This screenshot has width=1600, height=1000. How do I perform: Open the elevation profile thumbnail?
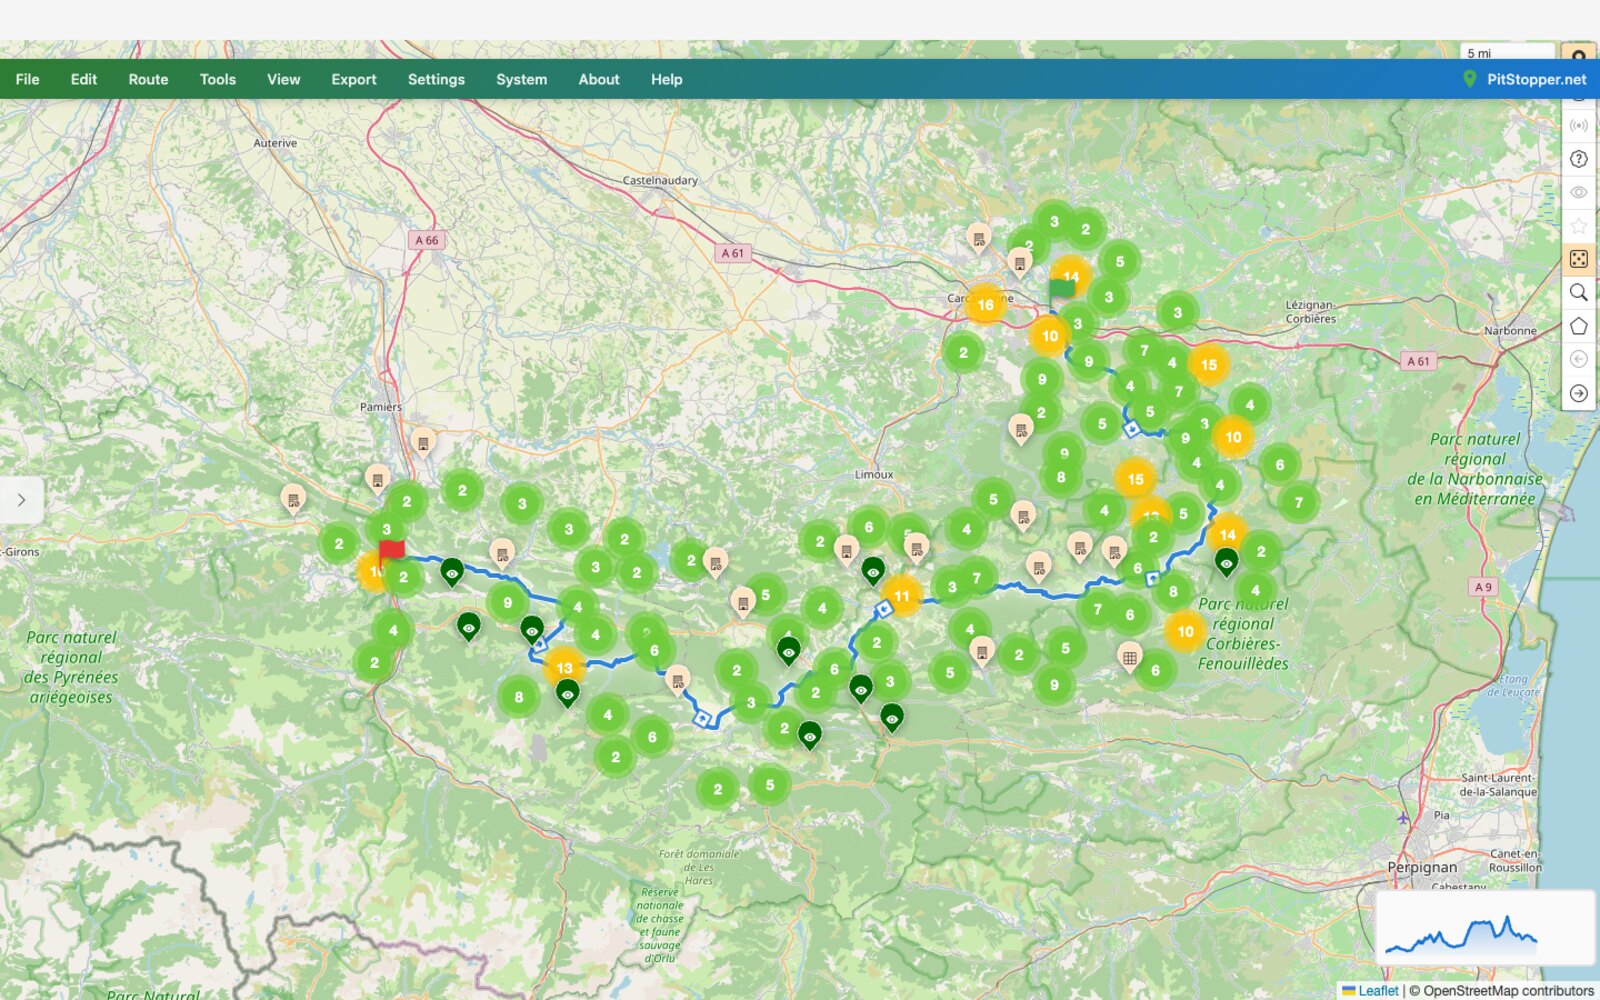1485,927
